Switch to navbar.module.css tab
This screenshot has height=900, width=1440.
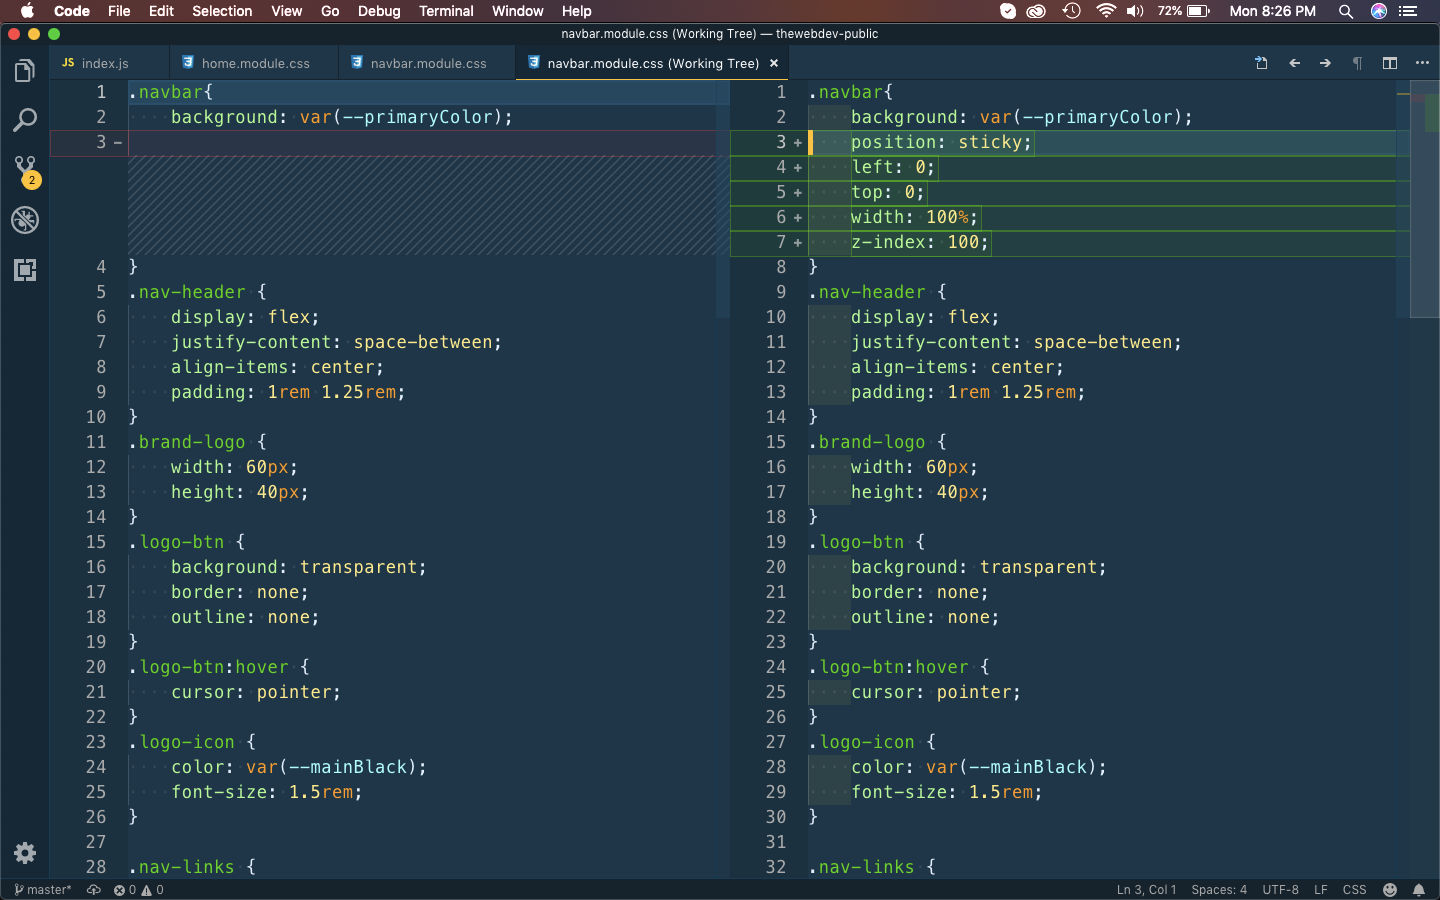coord(427,63)
